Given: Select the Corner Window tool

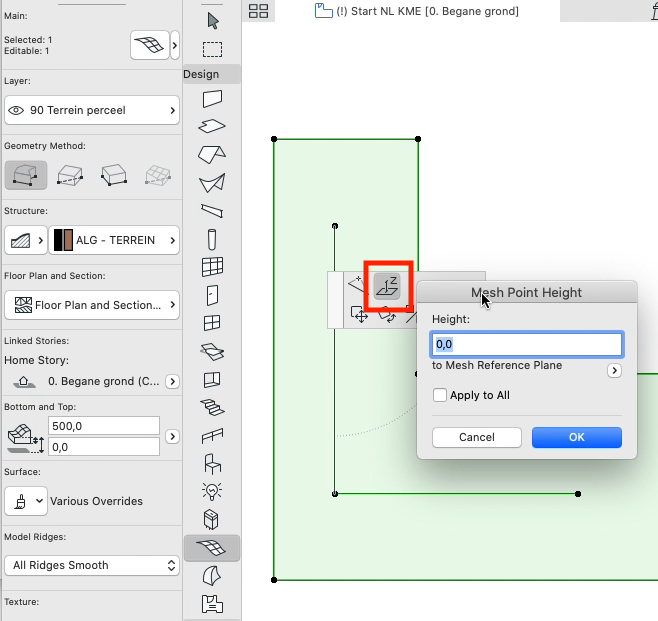Looking at the screenshot, I should tap(212, 379).
